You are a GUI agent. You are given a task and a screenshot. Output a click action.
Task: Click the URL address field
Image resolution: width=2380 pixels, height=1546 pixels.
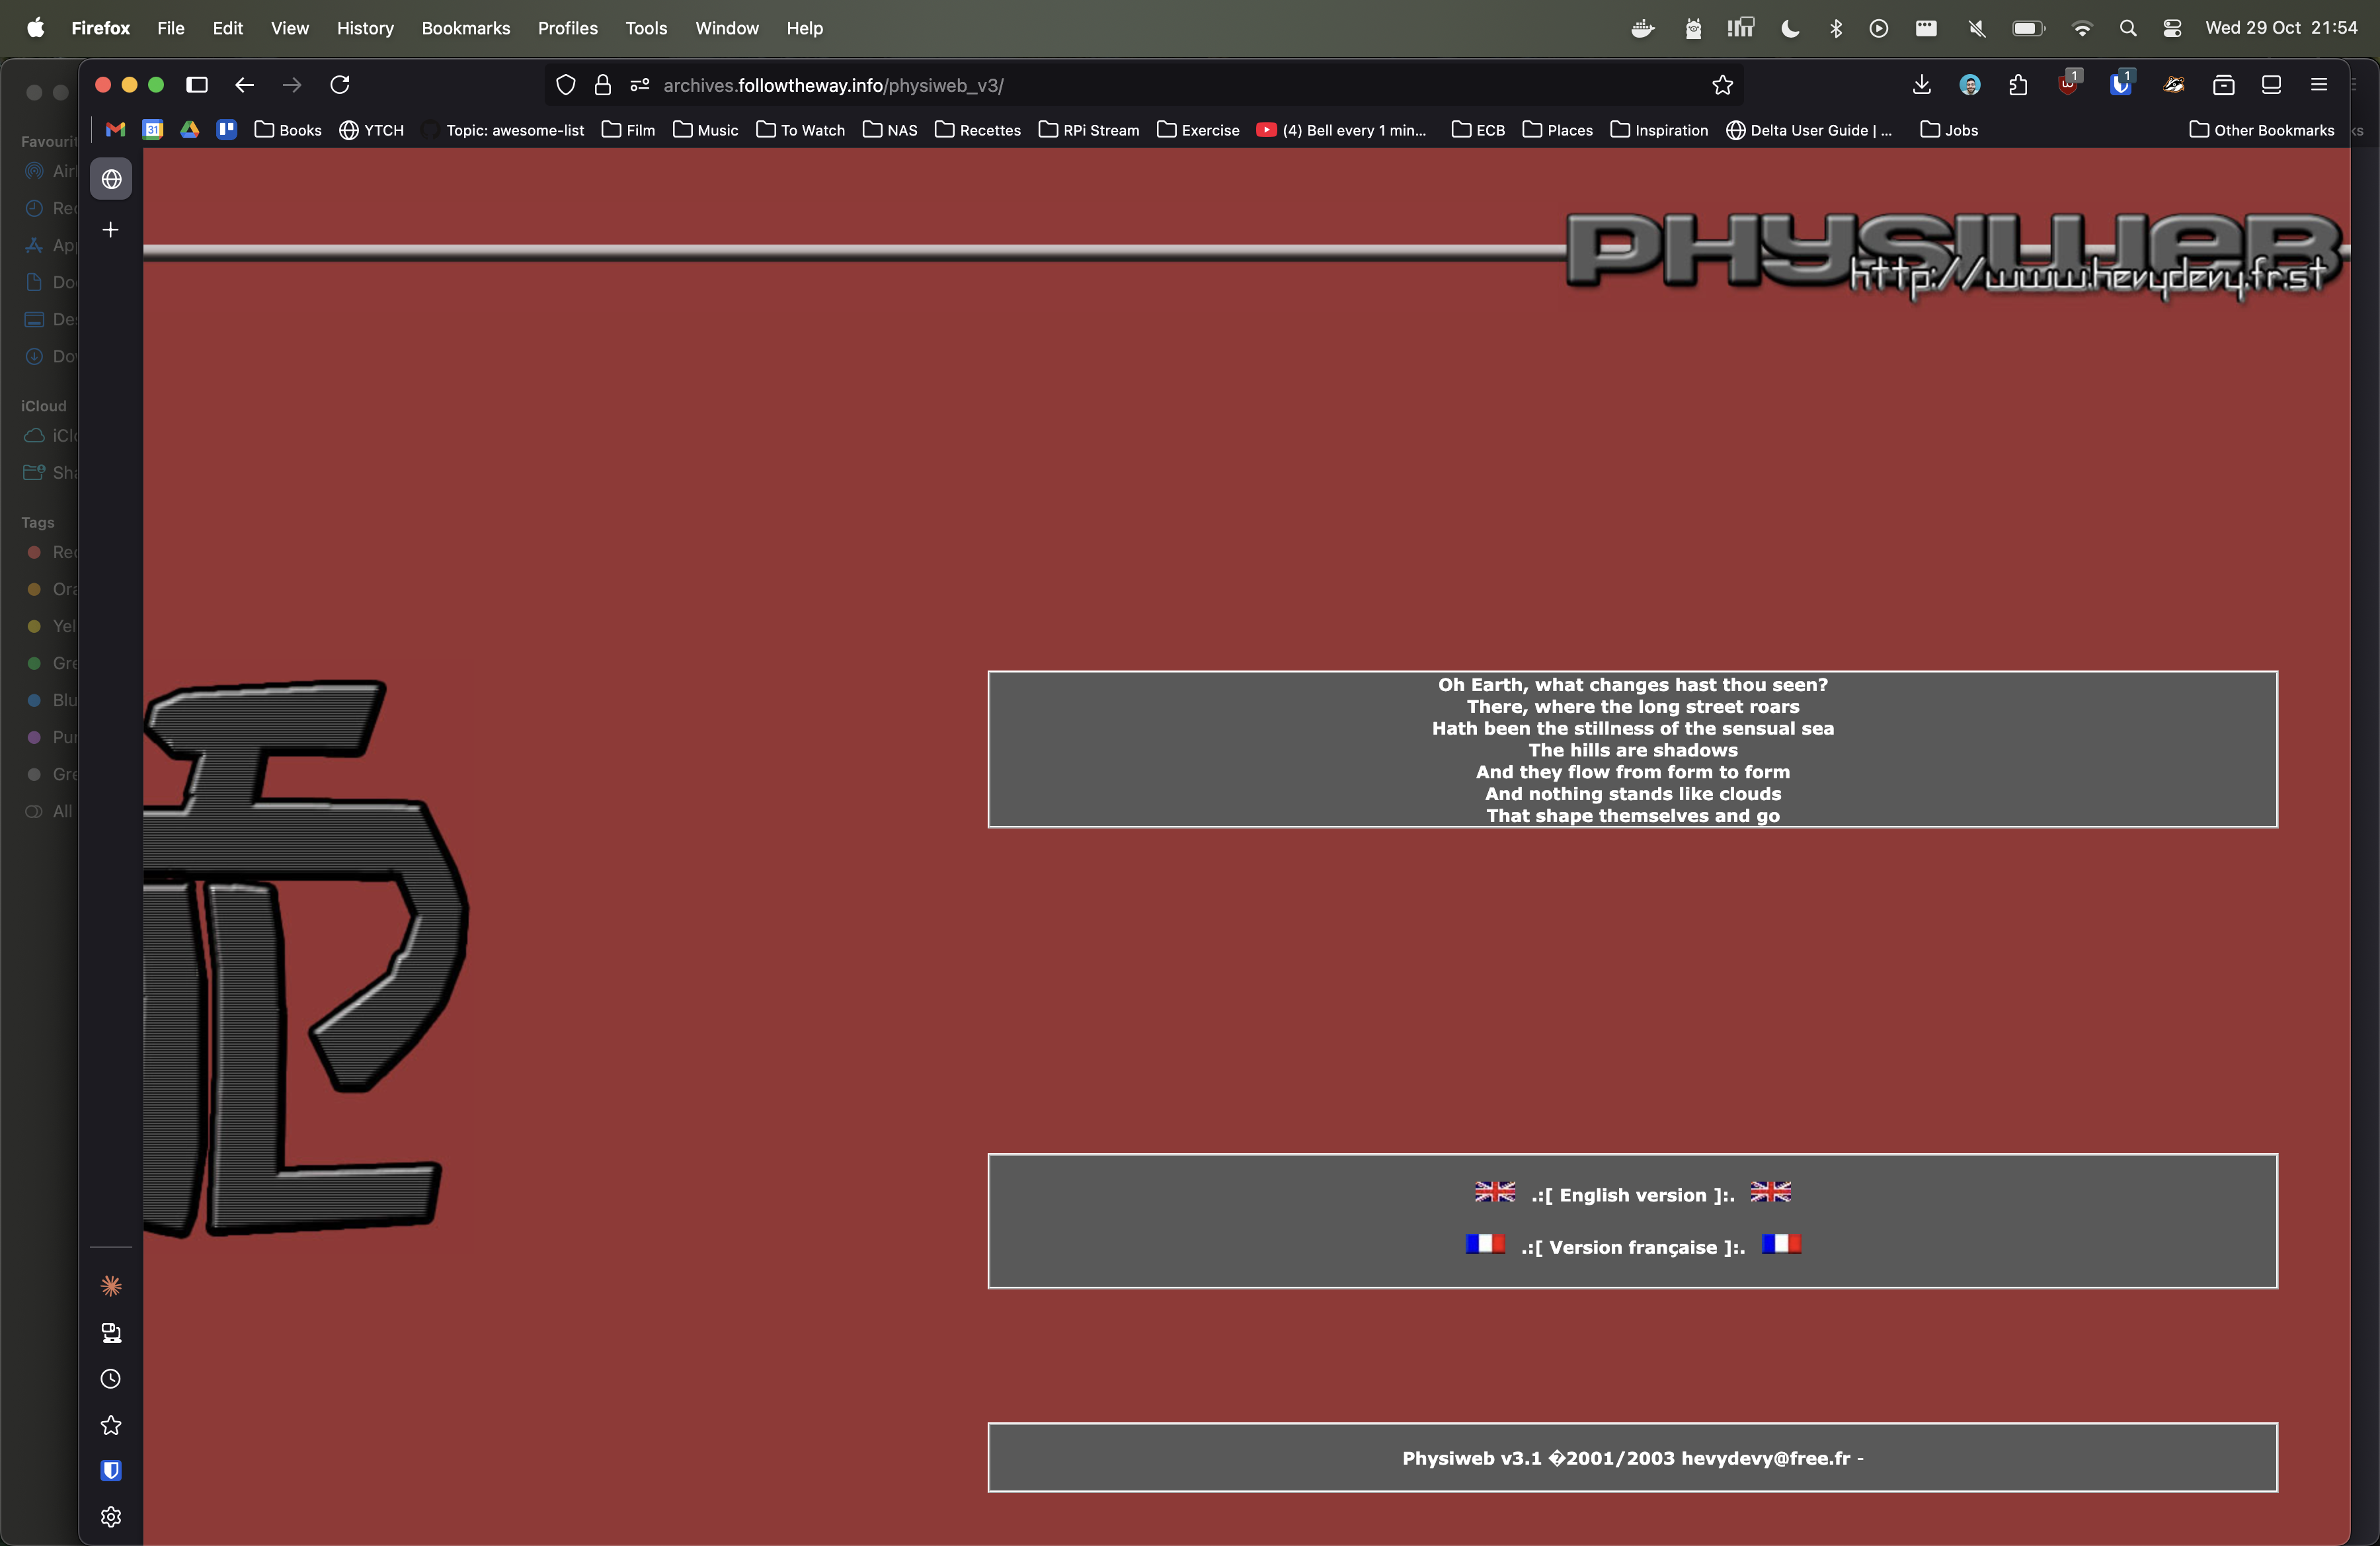click(1100, 85)
